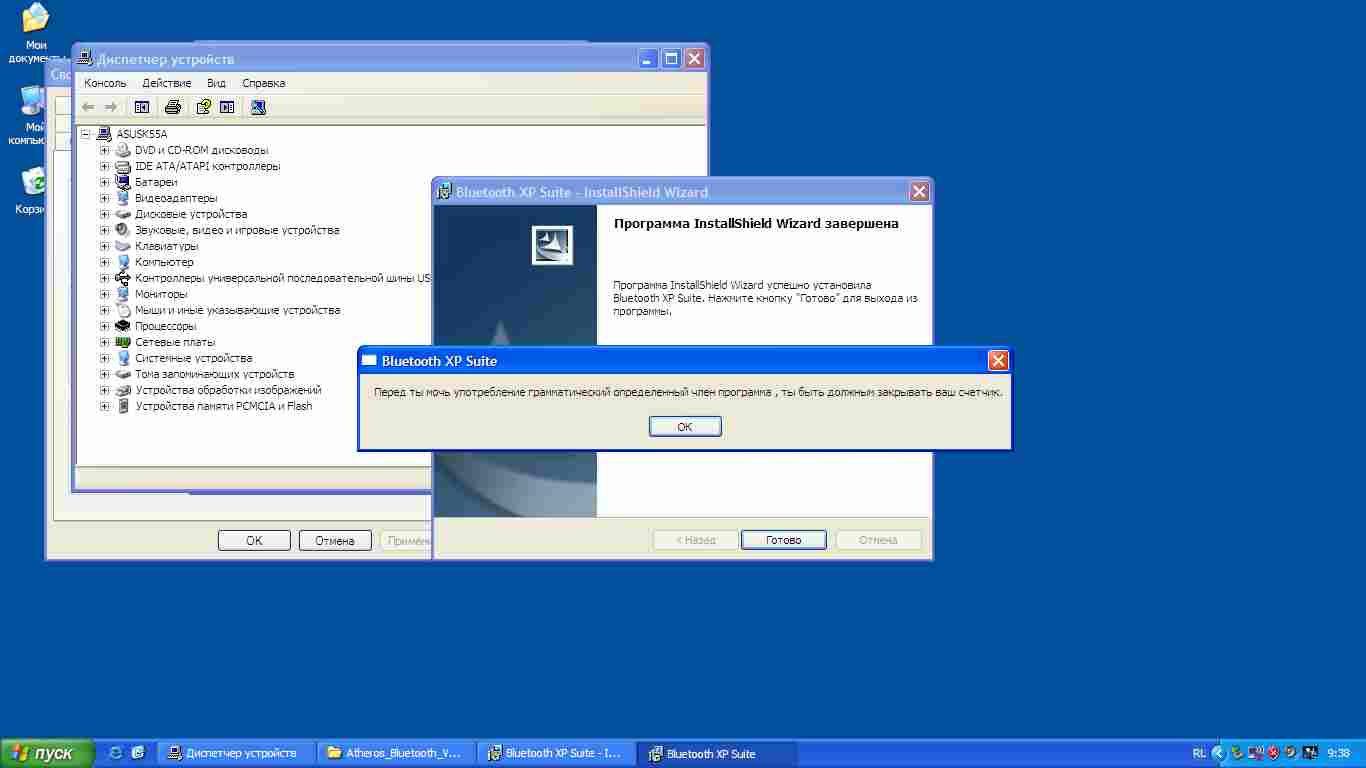This screenshot has width=1366, height=768.
Task: Expand the Компьютер node
Action: click(x=105, y=262)
